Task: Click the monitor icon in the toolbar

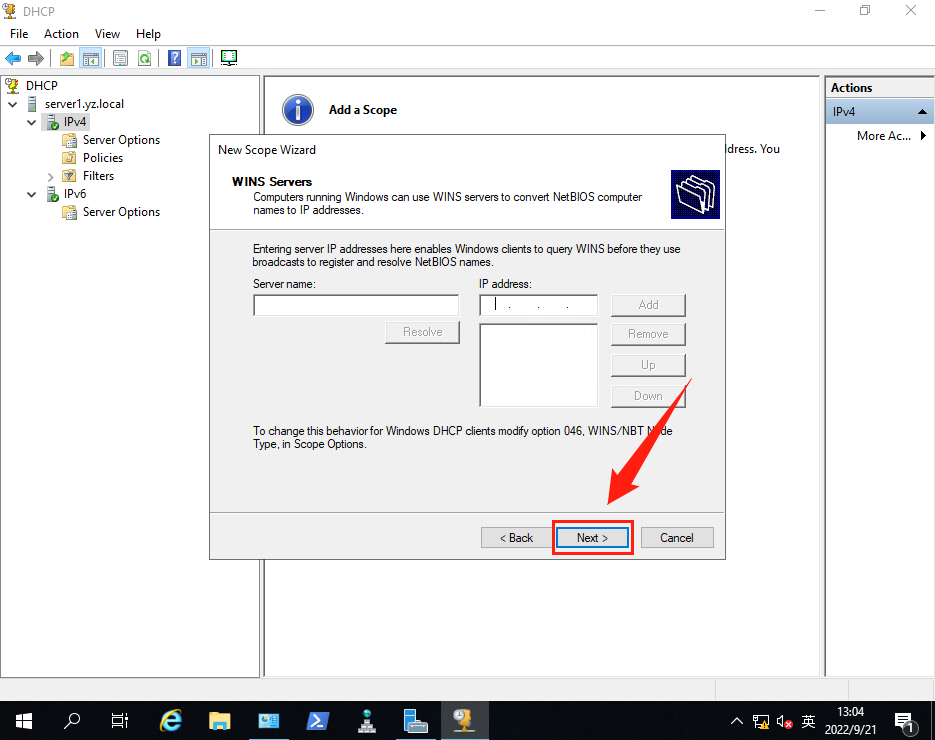Action: (229, 58)
